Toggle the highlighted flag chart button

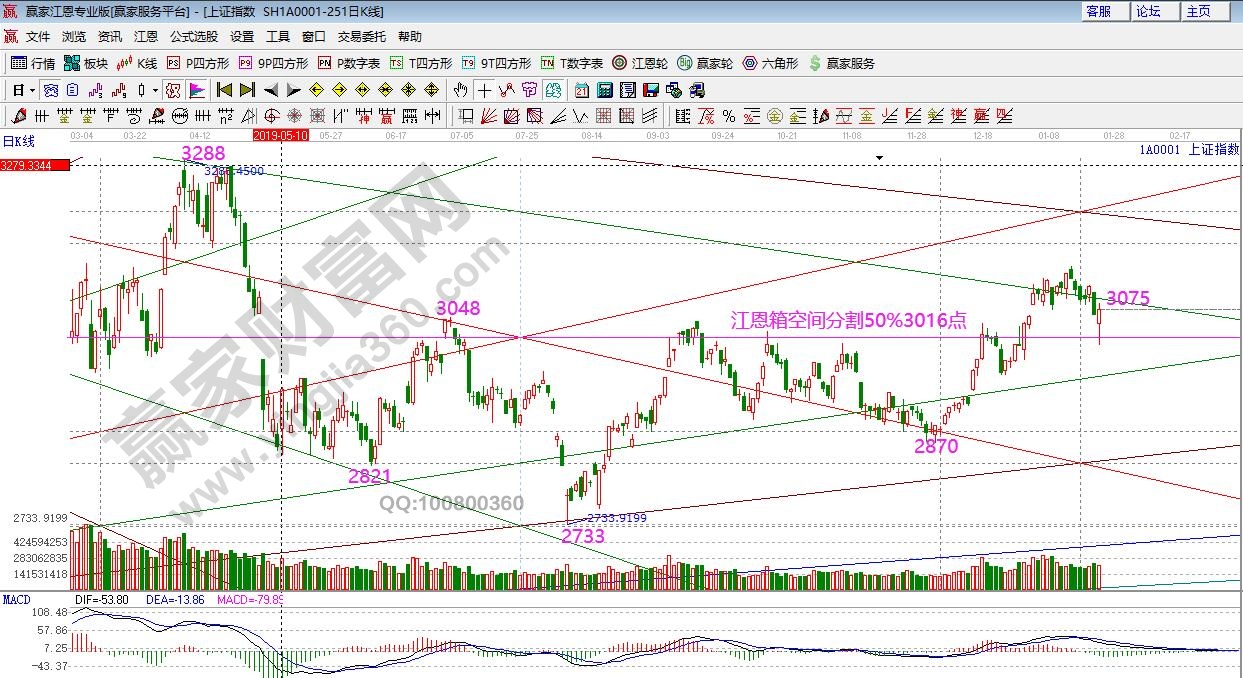point(196,90)
